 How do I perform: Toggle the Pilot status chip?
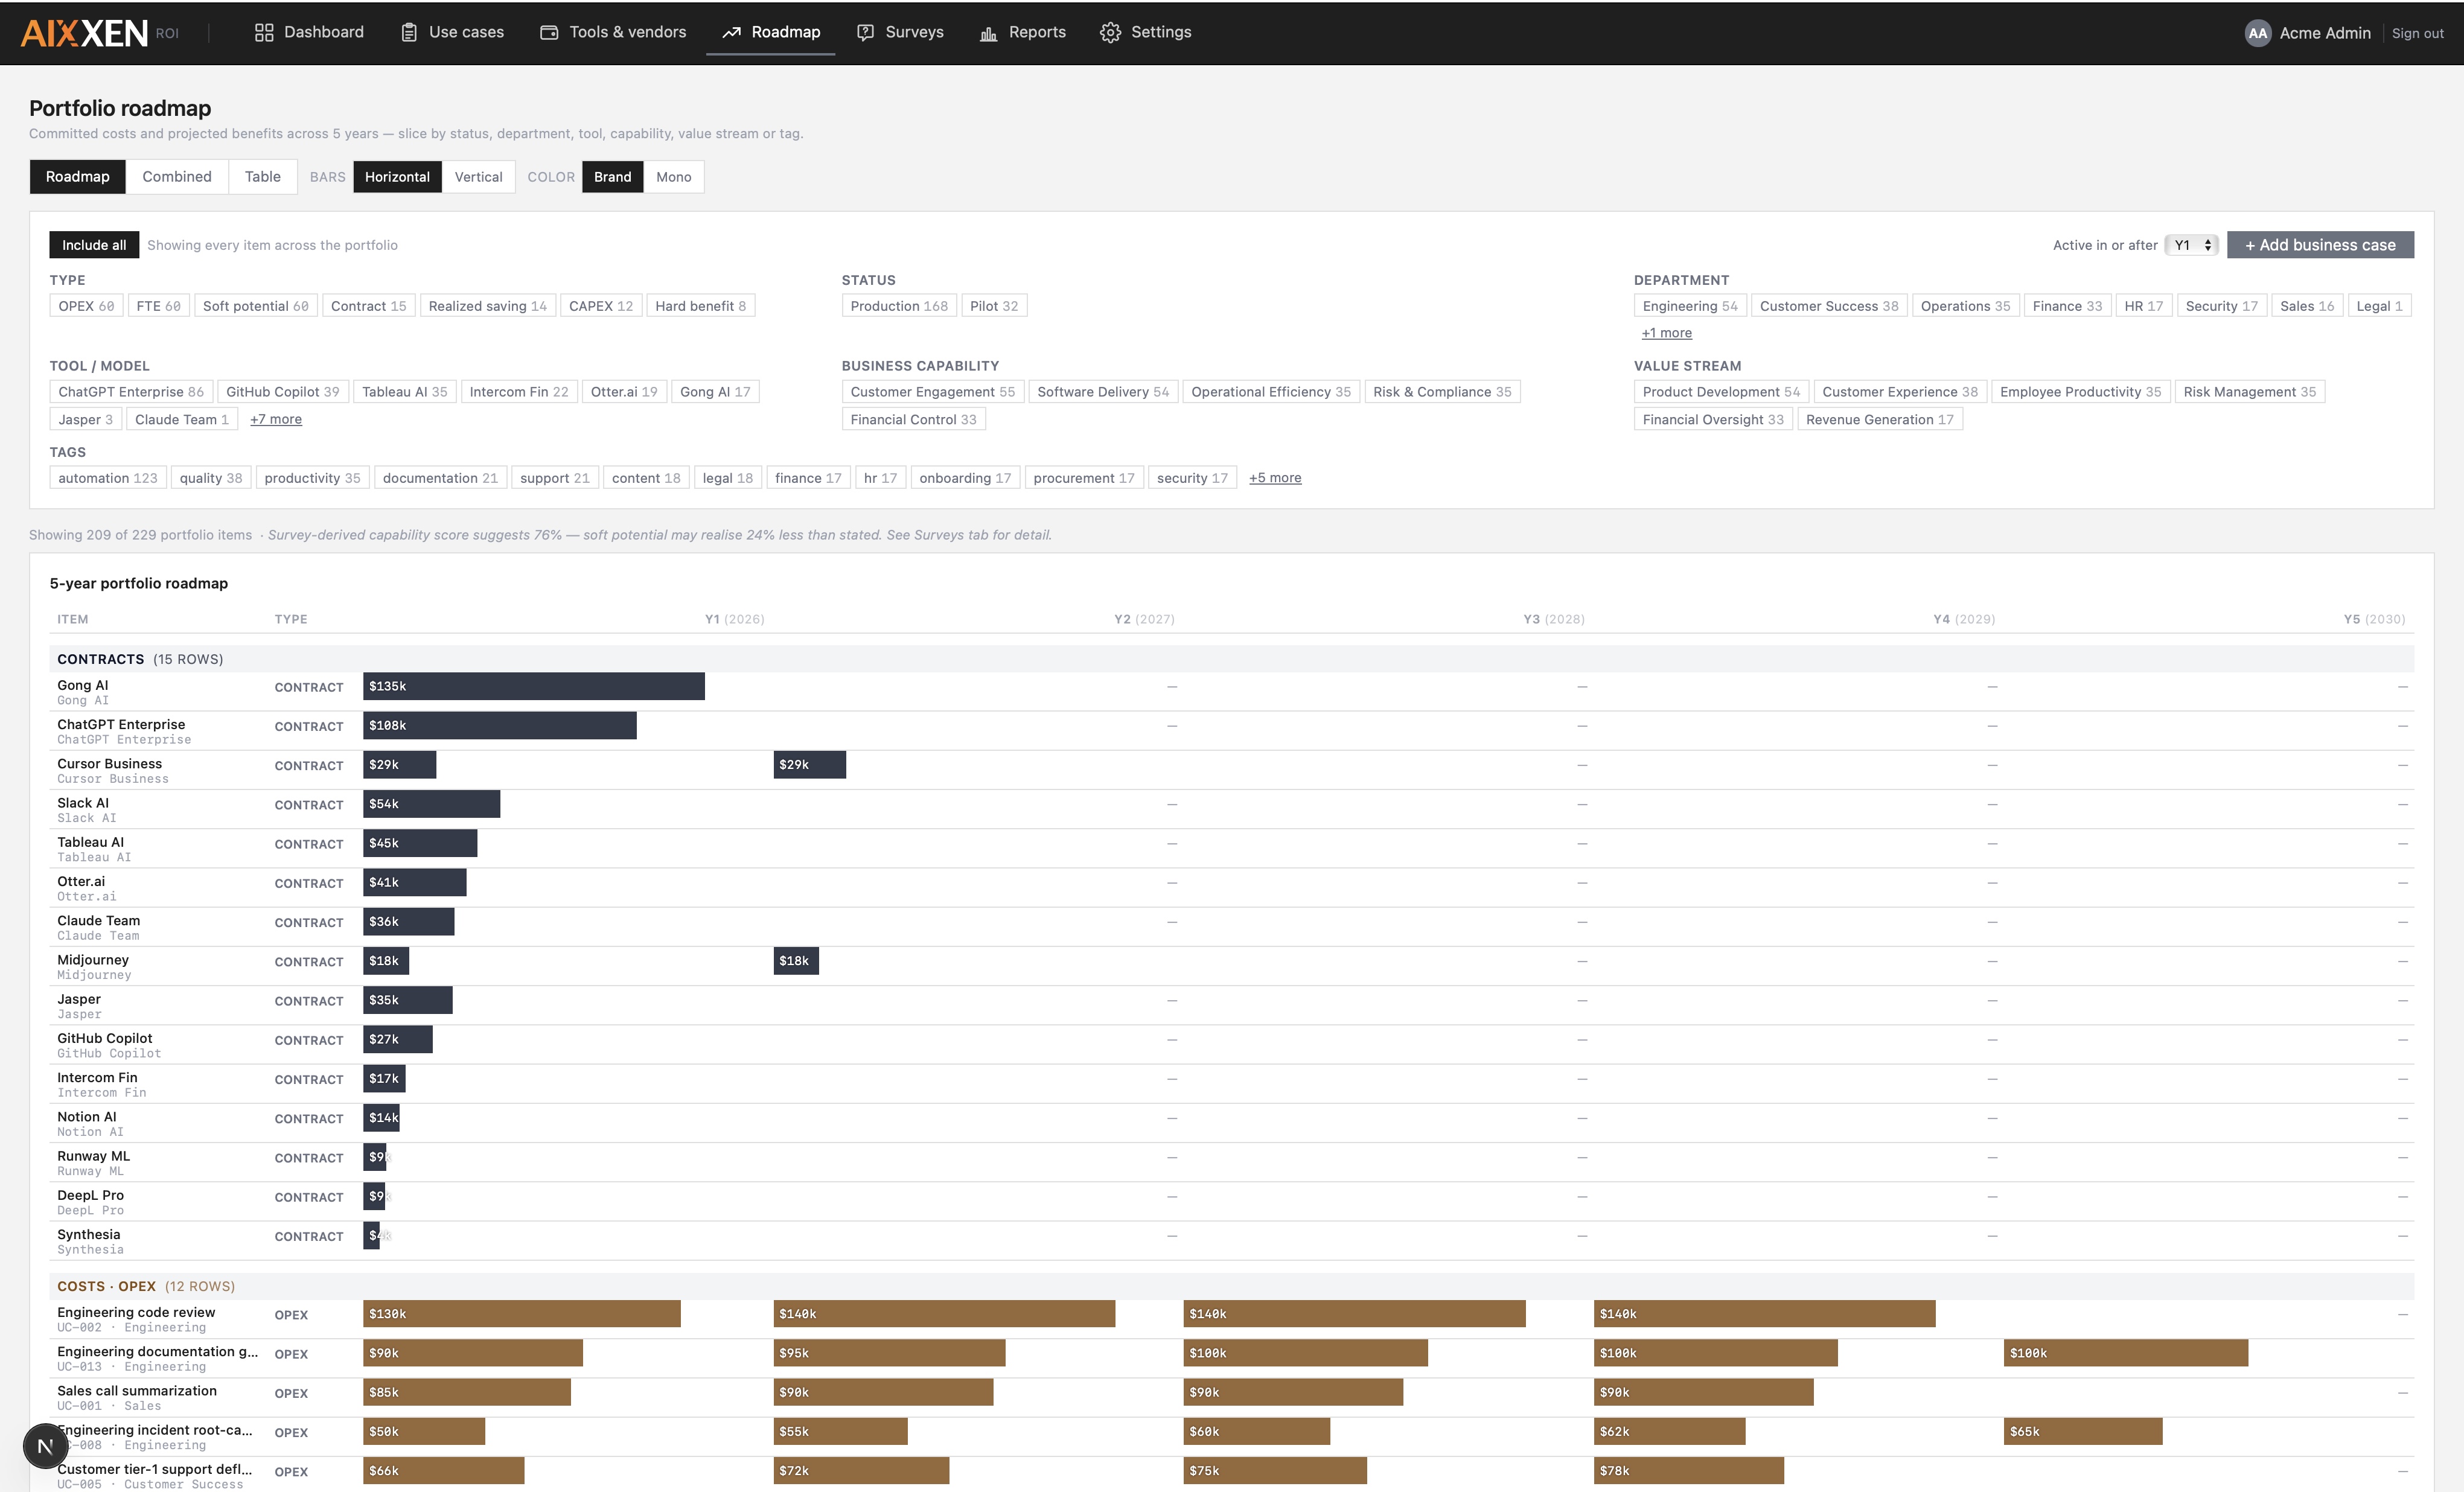point(994,306)
